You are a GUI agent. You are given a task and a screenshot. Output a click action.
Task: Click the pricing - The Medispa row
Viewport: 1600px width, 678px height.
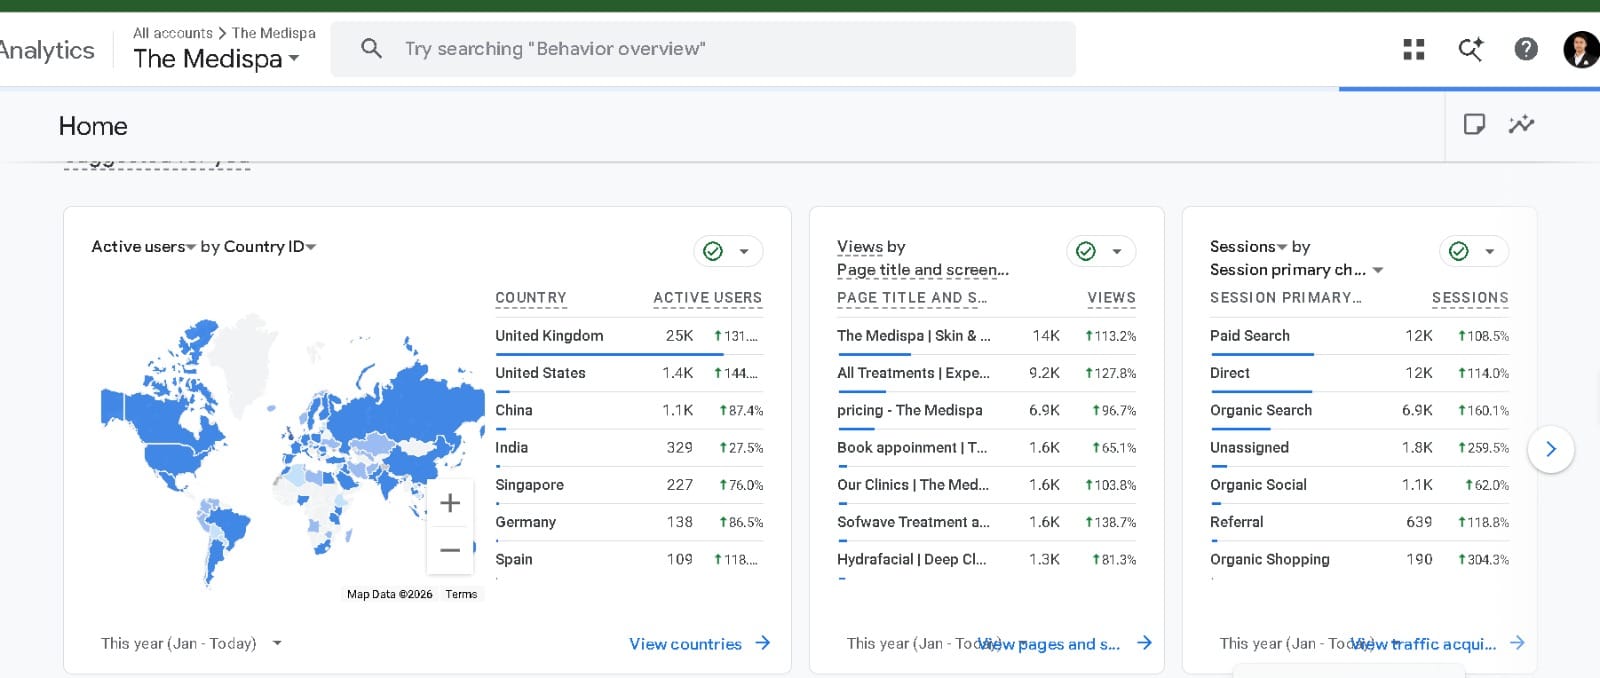pyautogui.click(x=987, y=410)
